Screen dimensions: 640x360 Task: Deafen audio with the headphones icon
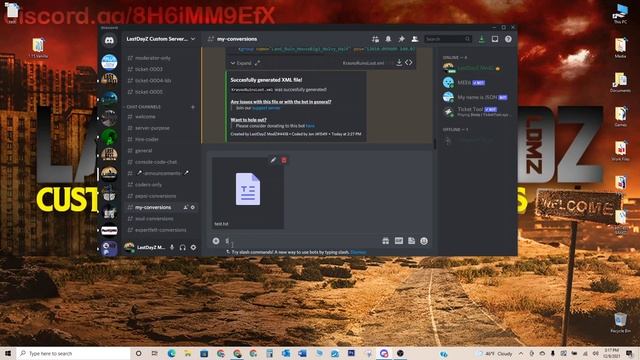click(x=182, y=247)
